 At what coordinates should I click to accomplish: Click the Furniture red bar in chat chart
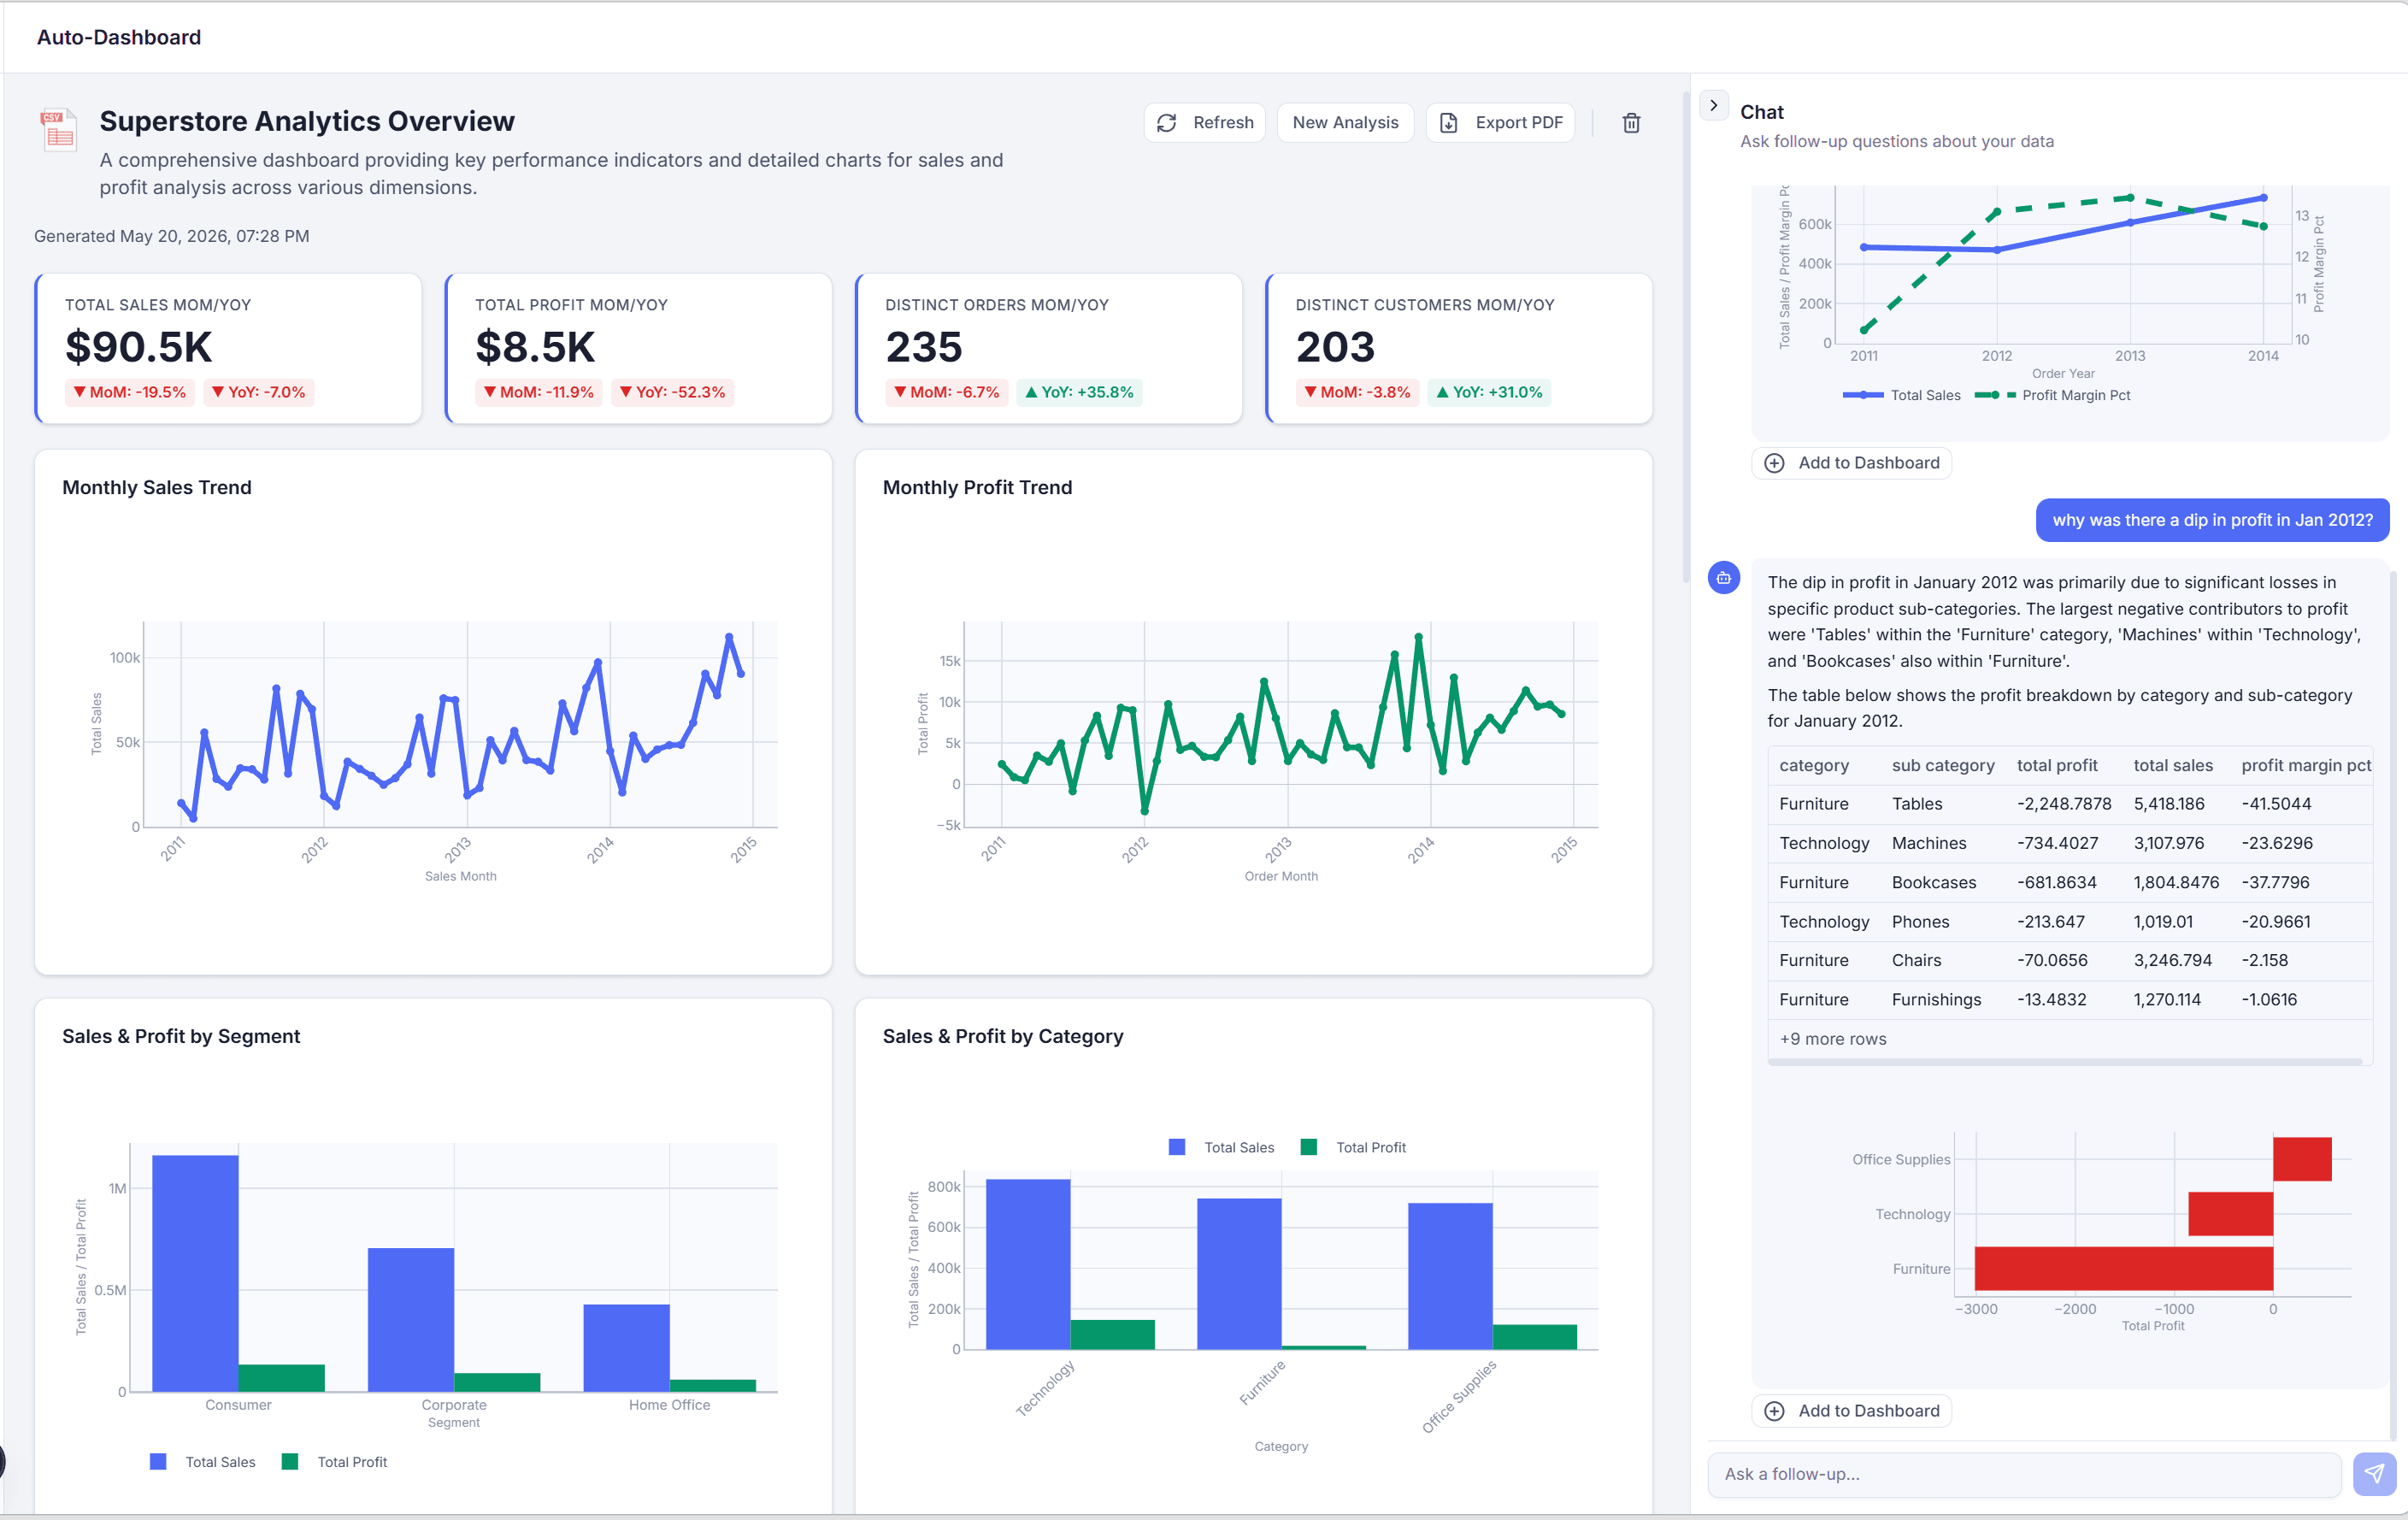[2123, 1268]
